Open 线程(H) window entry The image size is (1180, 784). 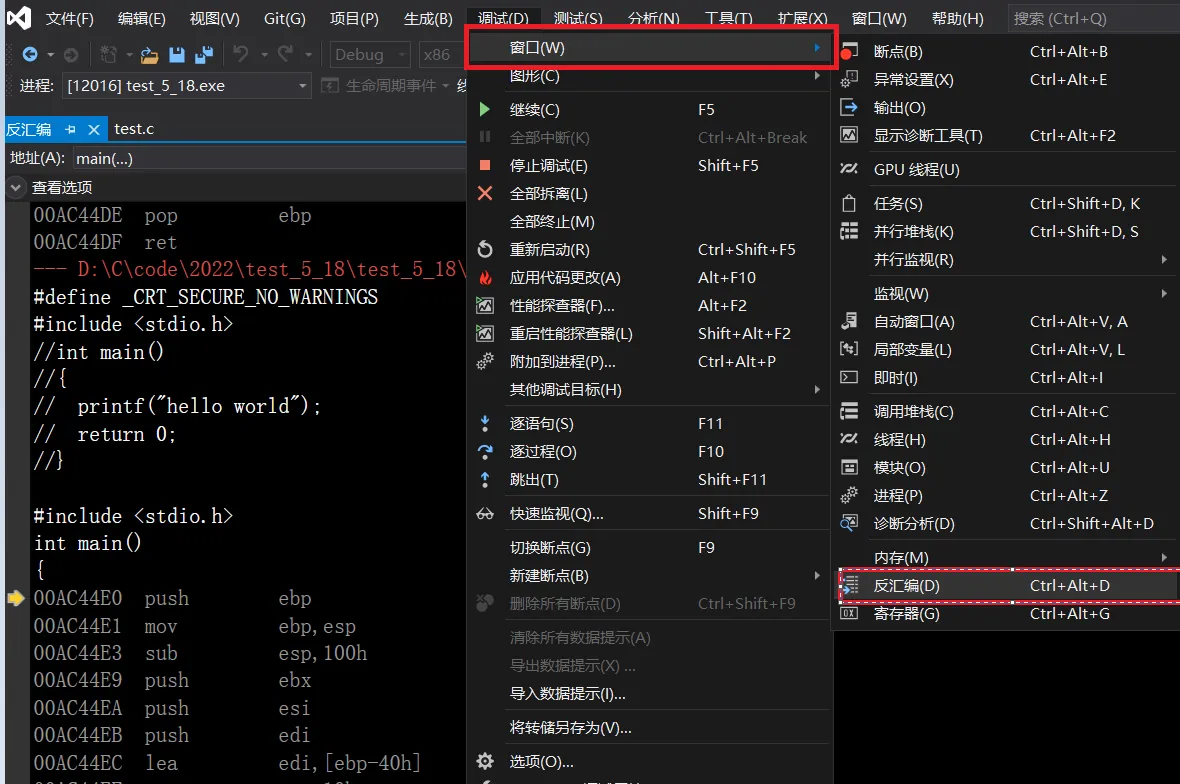1007,439
